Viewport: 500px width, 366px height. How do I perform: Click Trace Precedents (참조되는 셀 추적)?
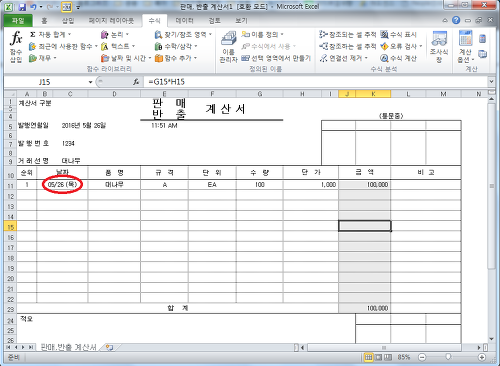coord(347,34)
